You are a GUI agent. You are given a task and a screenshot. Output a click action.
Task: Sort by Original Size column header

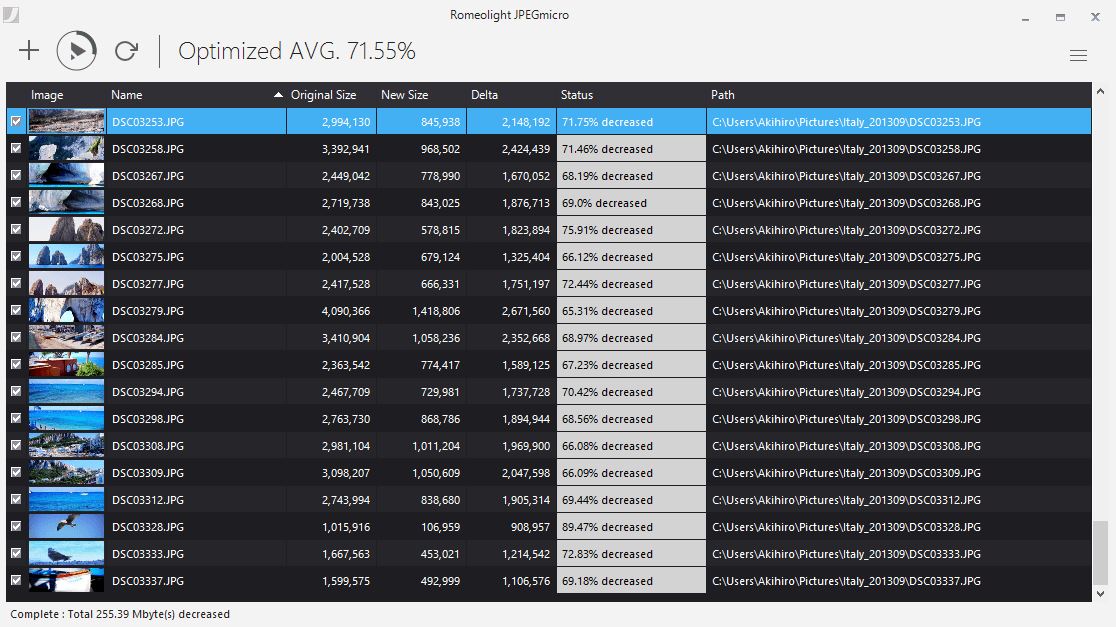point(323,95)
